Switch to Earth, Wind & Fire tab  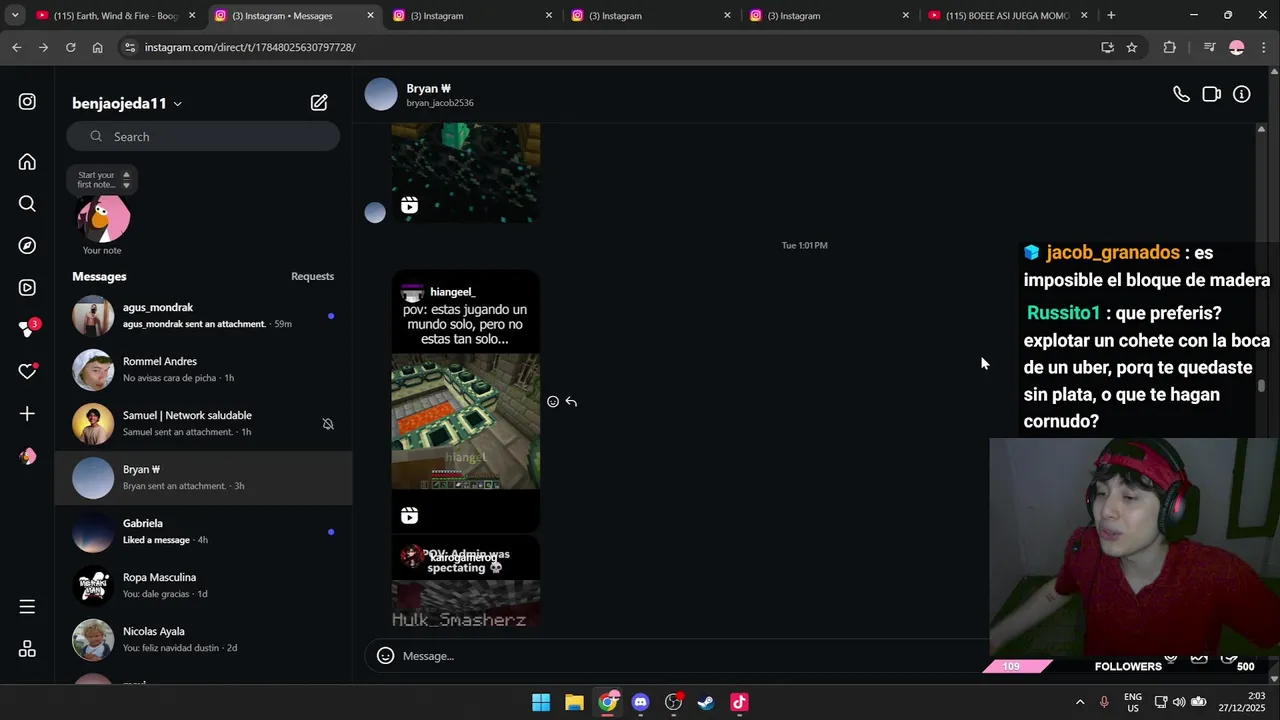coord(115,16)
